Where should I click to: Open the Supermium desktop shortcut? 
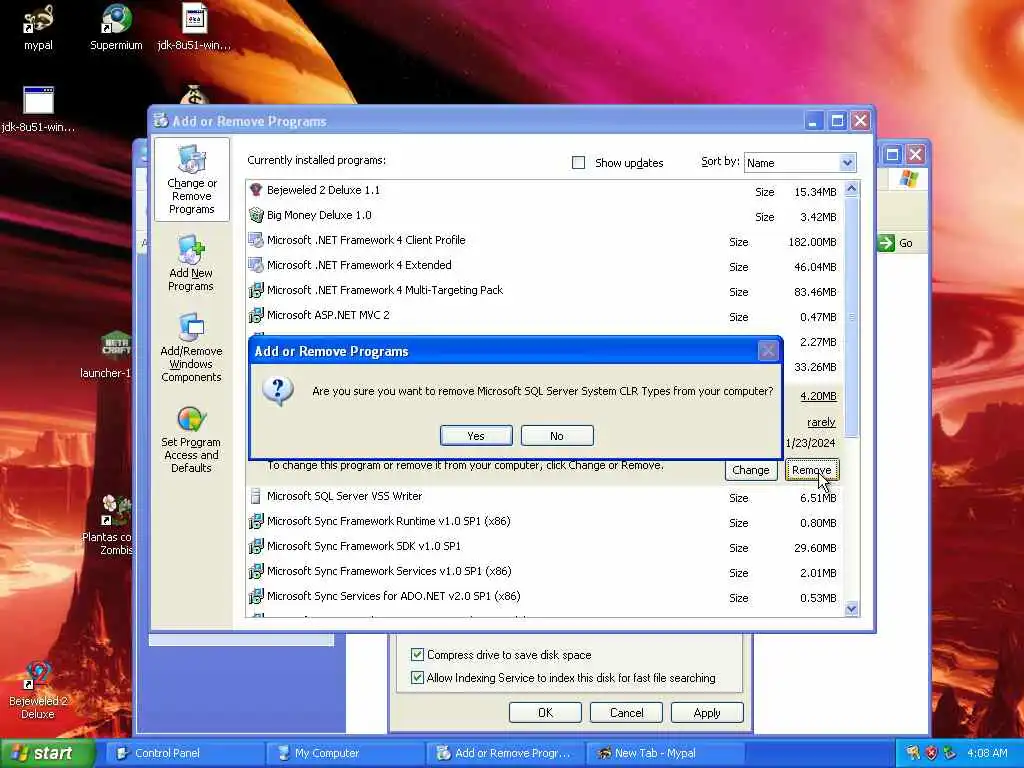[116, 27]
